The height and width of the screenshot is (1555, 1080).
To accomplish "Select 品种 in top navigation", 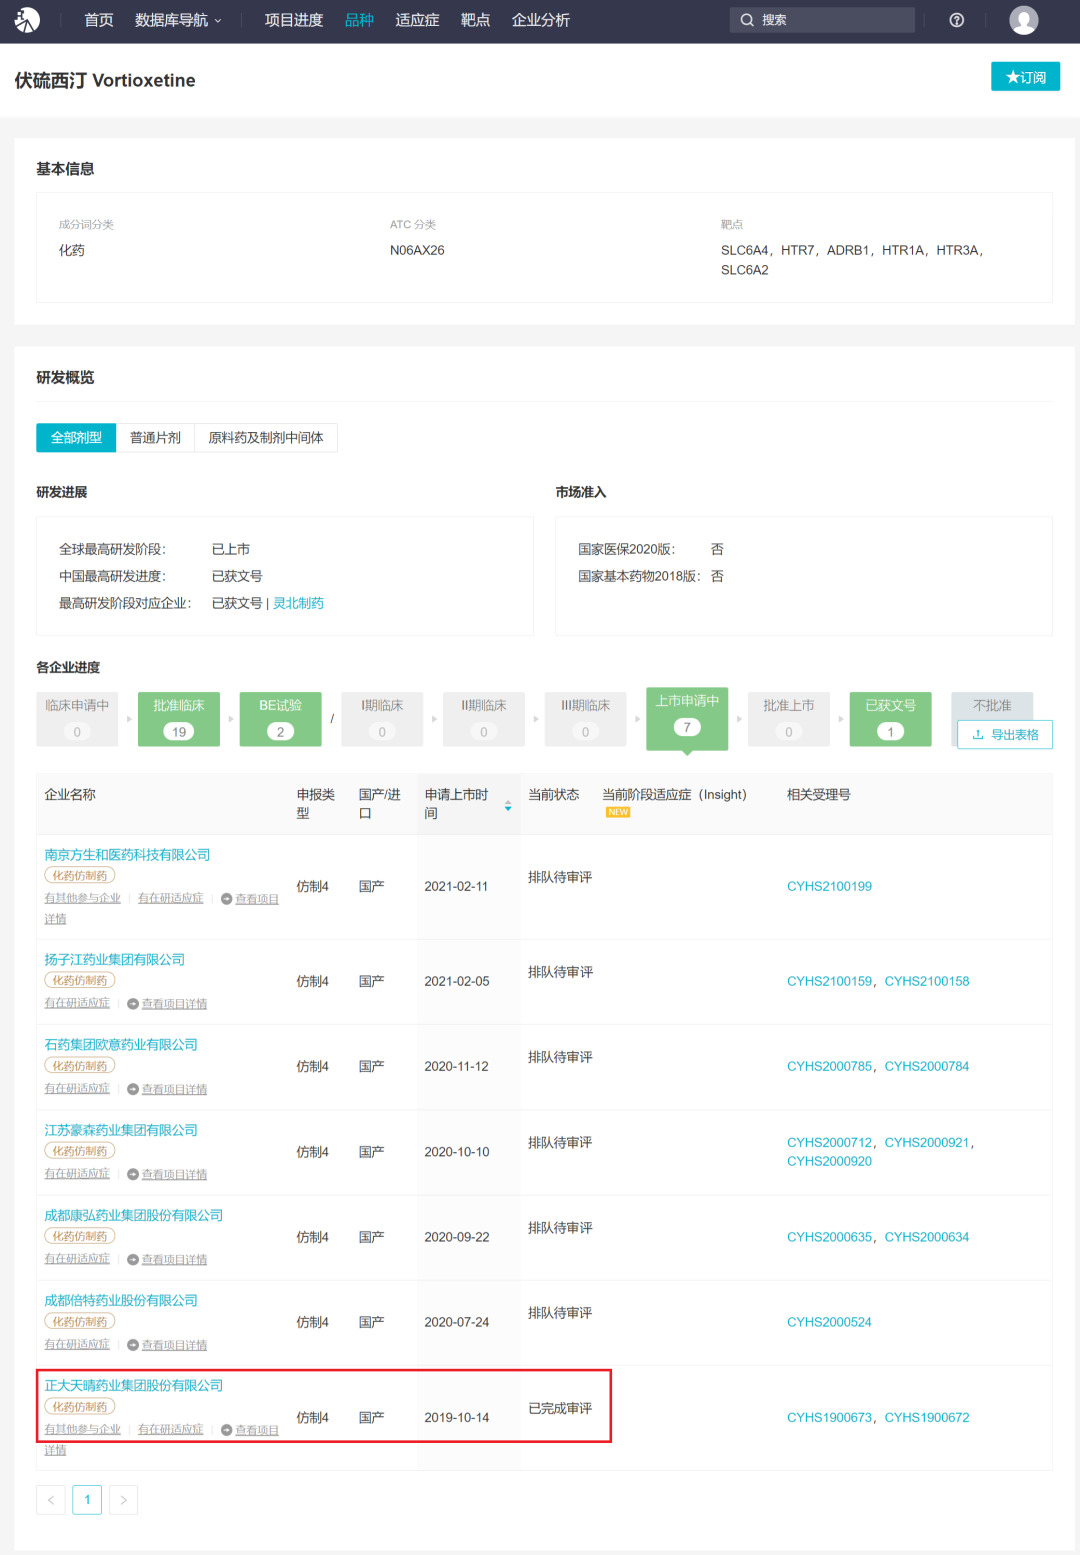I will pos(359,20).
